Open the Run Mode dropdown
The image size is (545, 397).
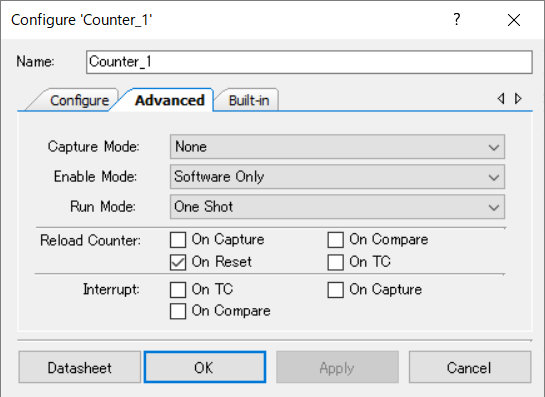click(x=337, y=206)
